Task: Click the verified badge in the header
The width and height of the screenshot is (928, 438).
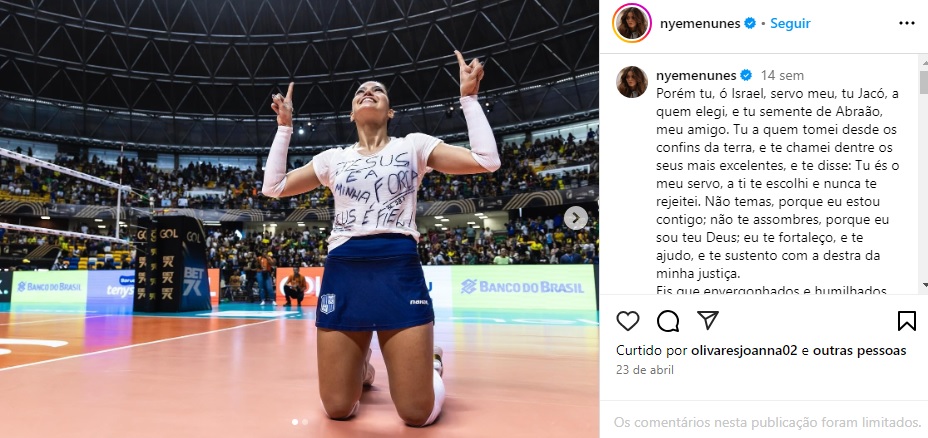Action: pyautogui.click(x=750, y=24)
